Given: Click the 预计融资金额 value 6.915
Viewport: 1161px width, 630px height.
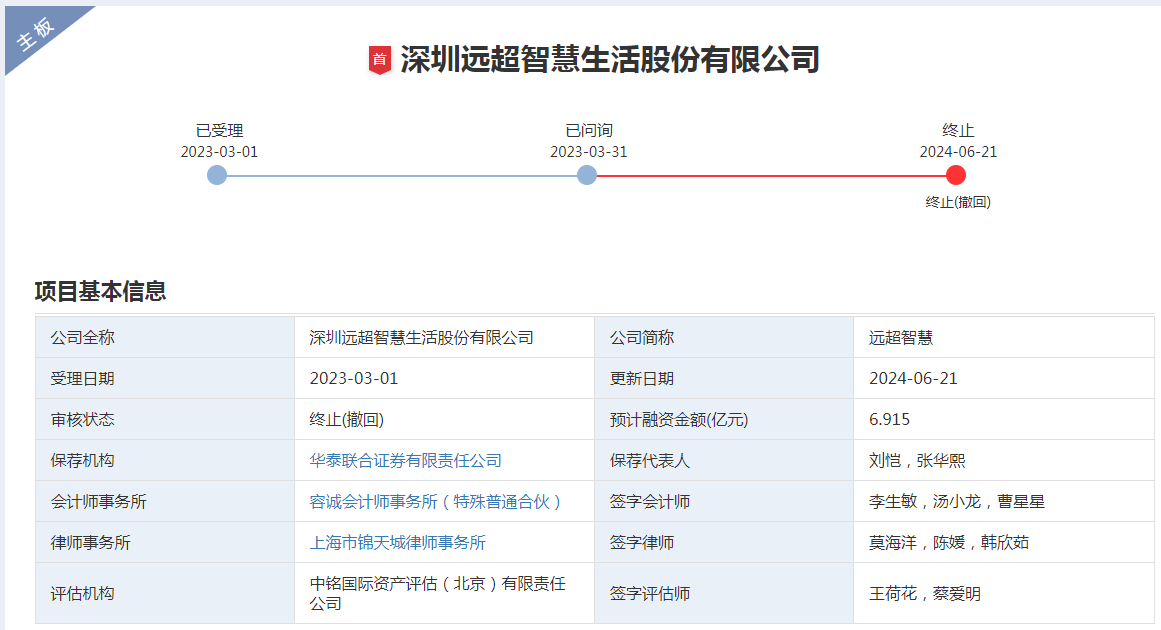Looking at the screenshot, I should [x=890, y=419].
